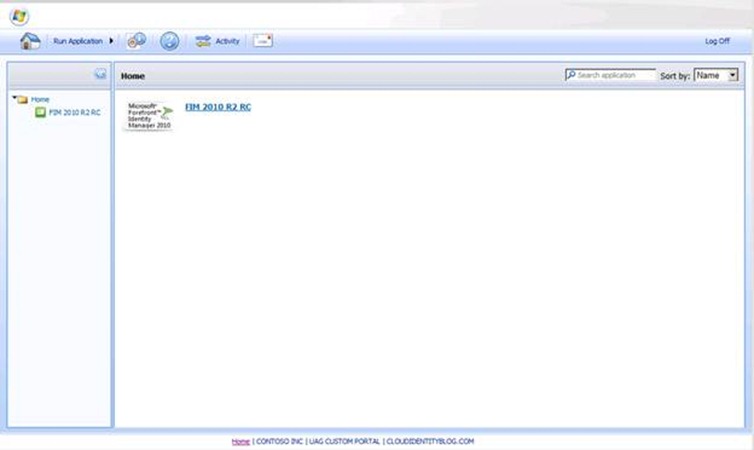This screenshot has width=754, height=450.
Task: Open the Sort by Name dropdown
Action: click(x=716, y=75)
